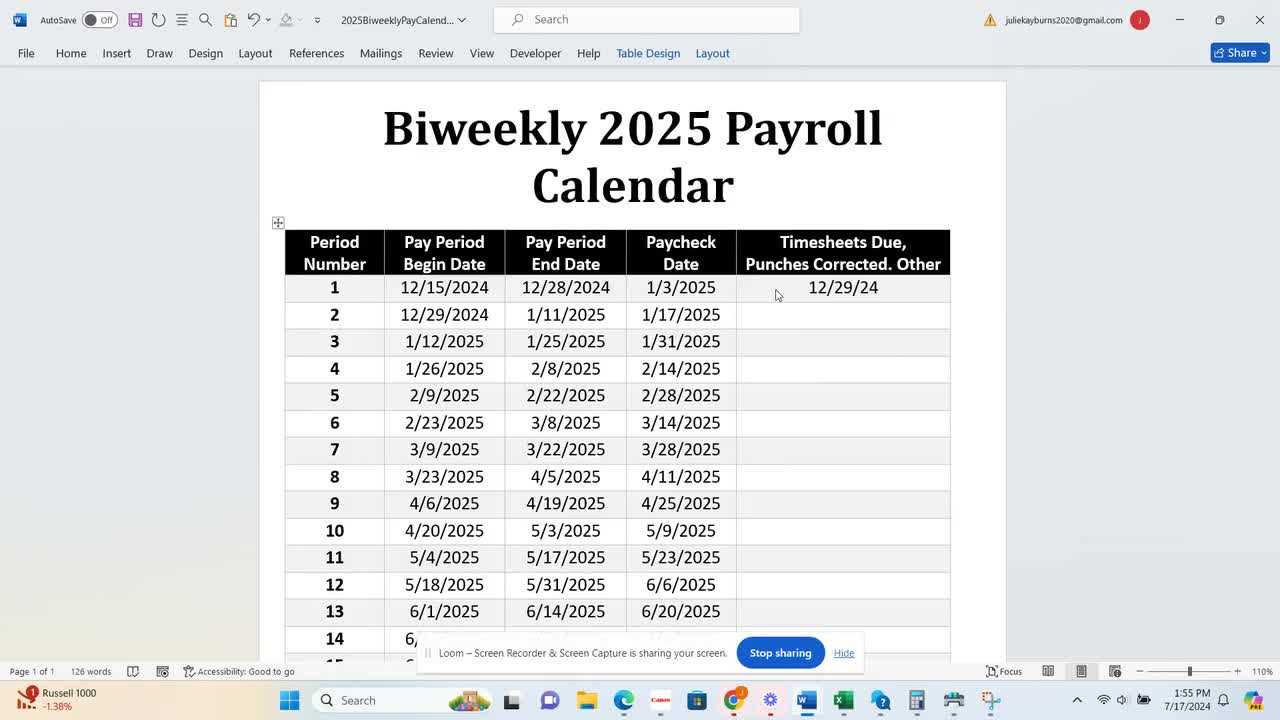Enable Focus mode in the status bar
The width and height of the screenshot is (1280, 720).
(1005, 671)
